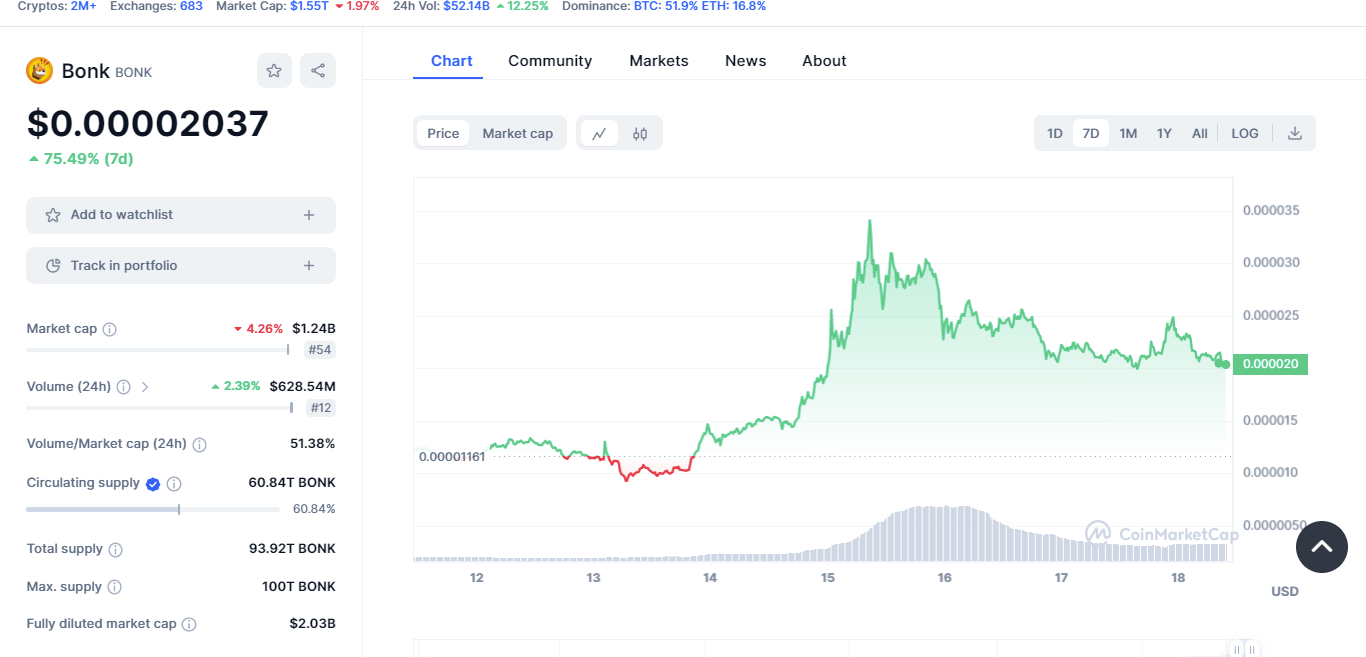Click the 51.38% volume/market cap value

[x=313, y=444]
